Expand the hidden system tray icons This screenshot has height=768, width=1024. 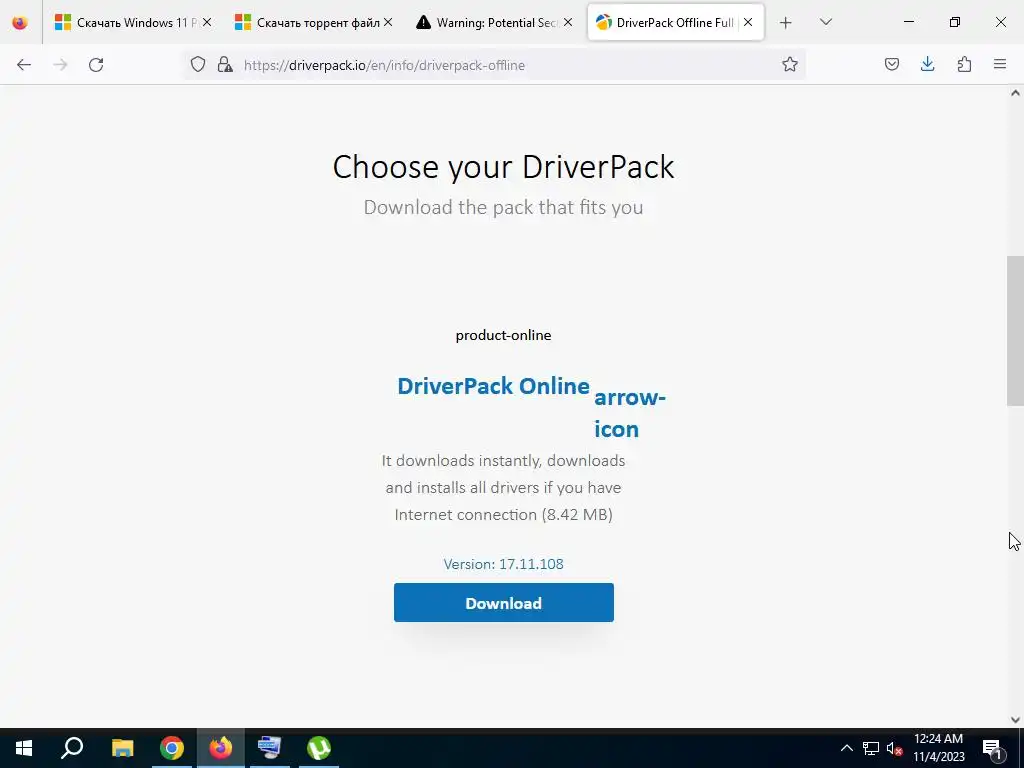[846, 748]
